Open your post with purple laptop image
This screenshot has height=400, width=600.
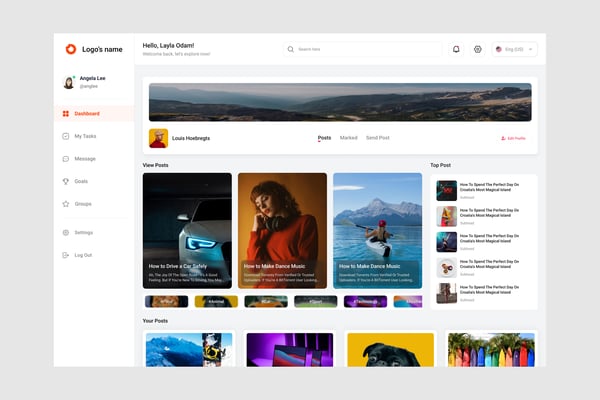pyautogui.click(x=290, y=350)
